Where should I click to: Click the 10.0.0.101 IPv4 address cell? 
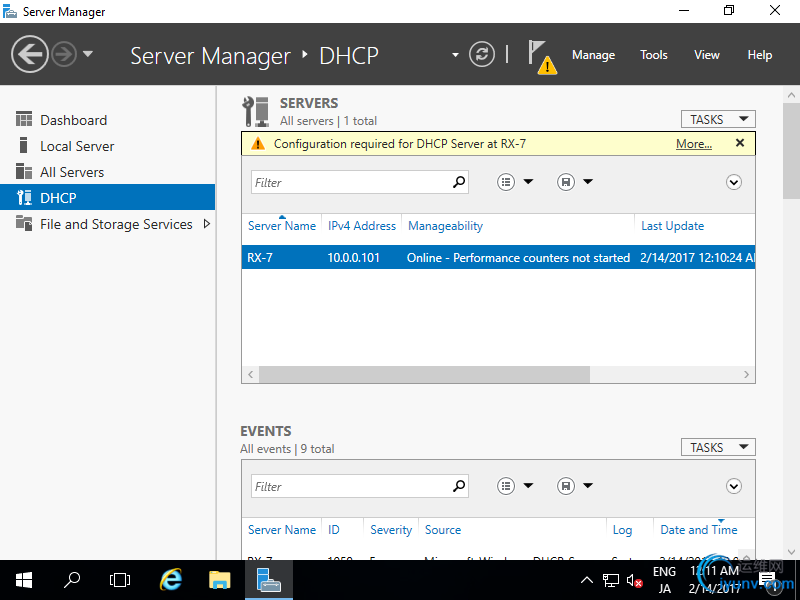coord(354,258)
